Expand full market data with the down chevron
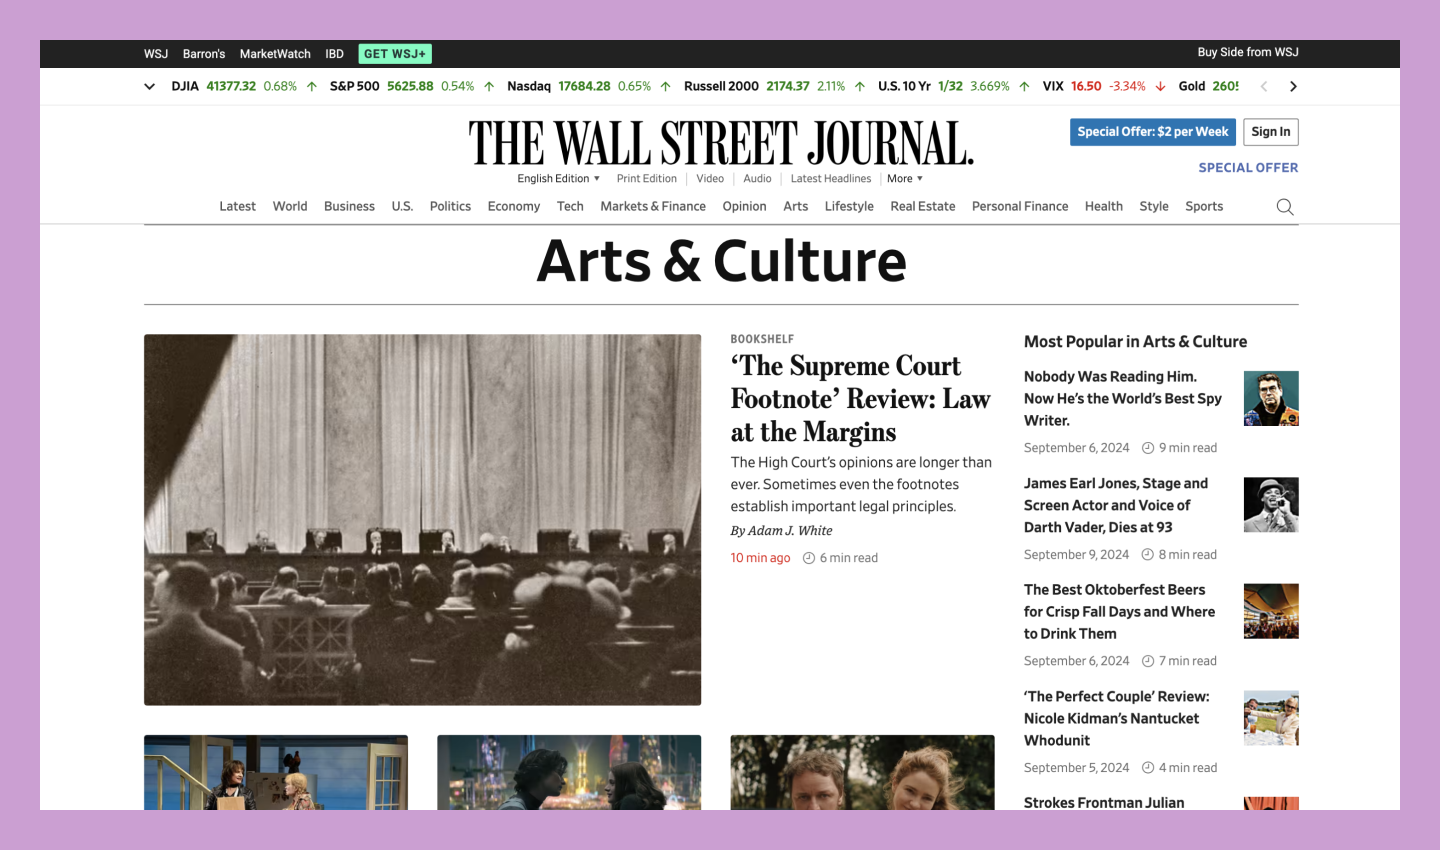Screen dimensions: 1440x850 click(149, 86)
